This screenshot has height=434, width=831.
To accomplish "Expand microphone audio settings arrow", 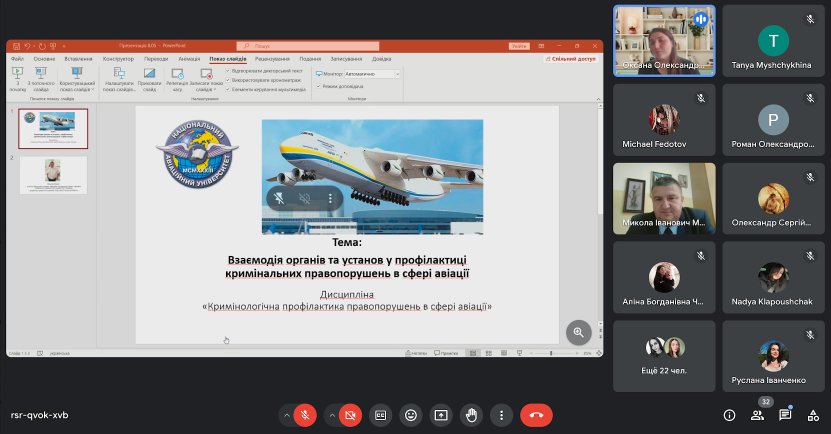I will (286, 414).
